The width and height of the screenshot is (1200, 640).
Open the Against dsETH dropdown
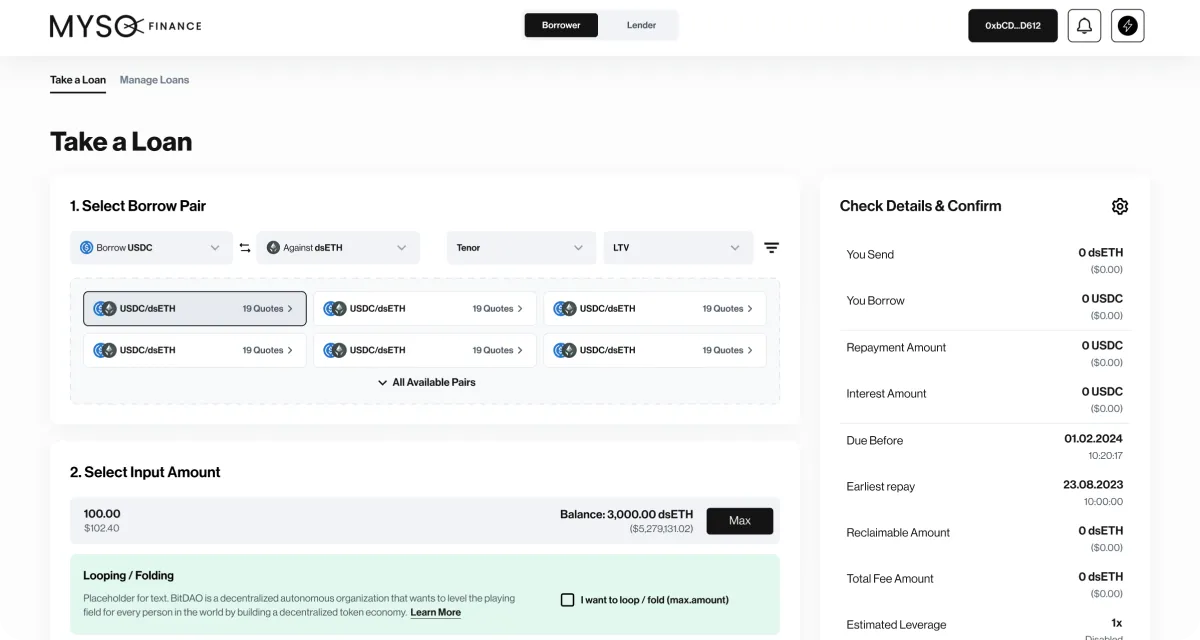click(x=338, y=248)
